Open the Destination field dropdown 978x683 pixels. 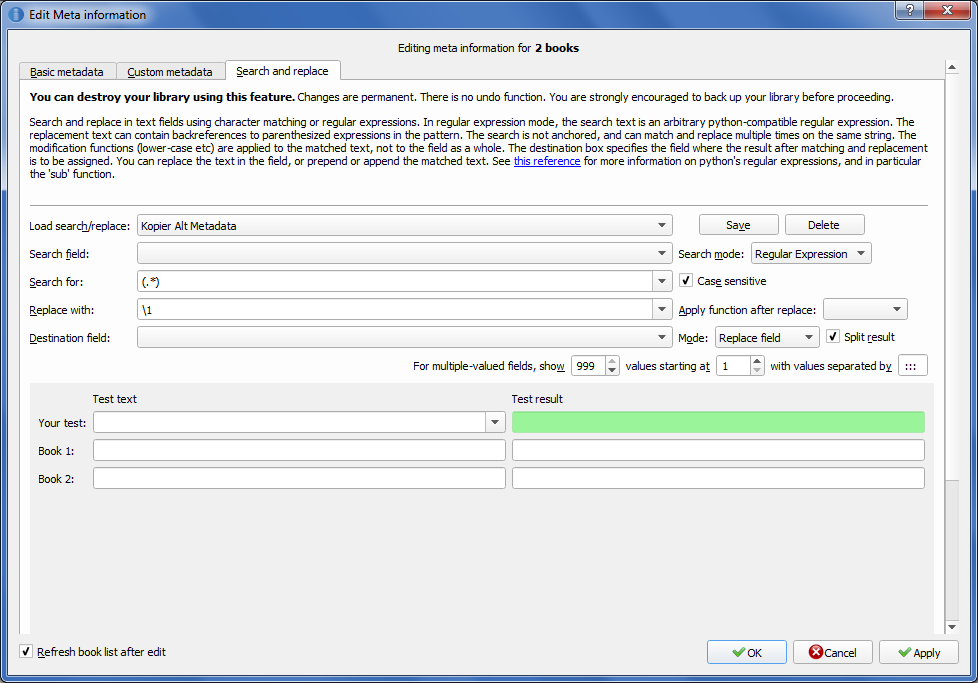pos(405,337)
